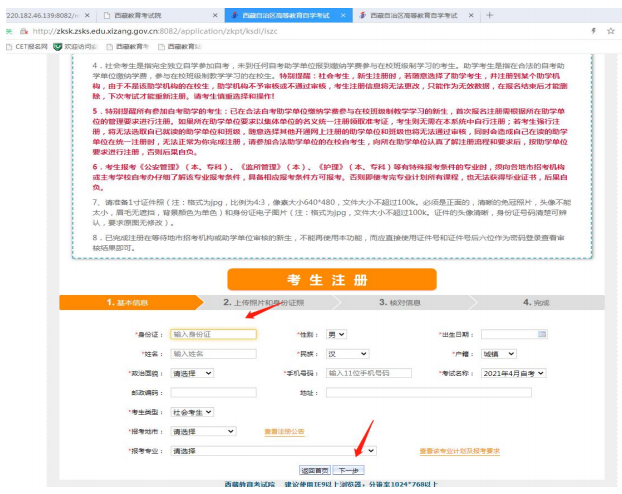The width and height of the screenshot is (622, 494).
Task: Click the bookmark star icon in address bar
Action: 610,32
